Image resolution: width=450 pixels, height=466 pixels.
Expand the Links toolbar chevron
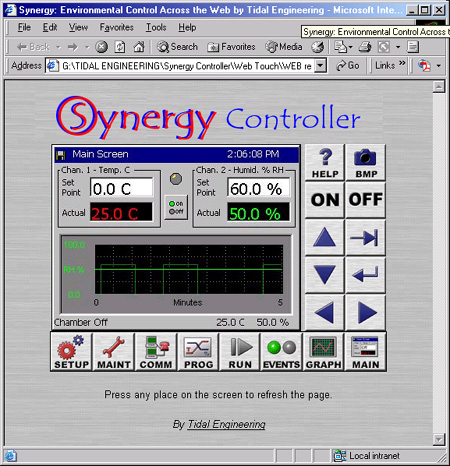(x=402, y=63)
